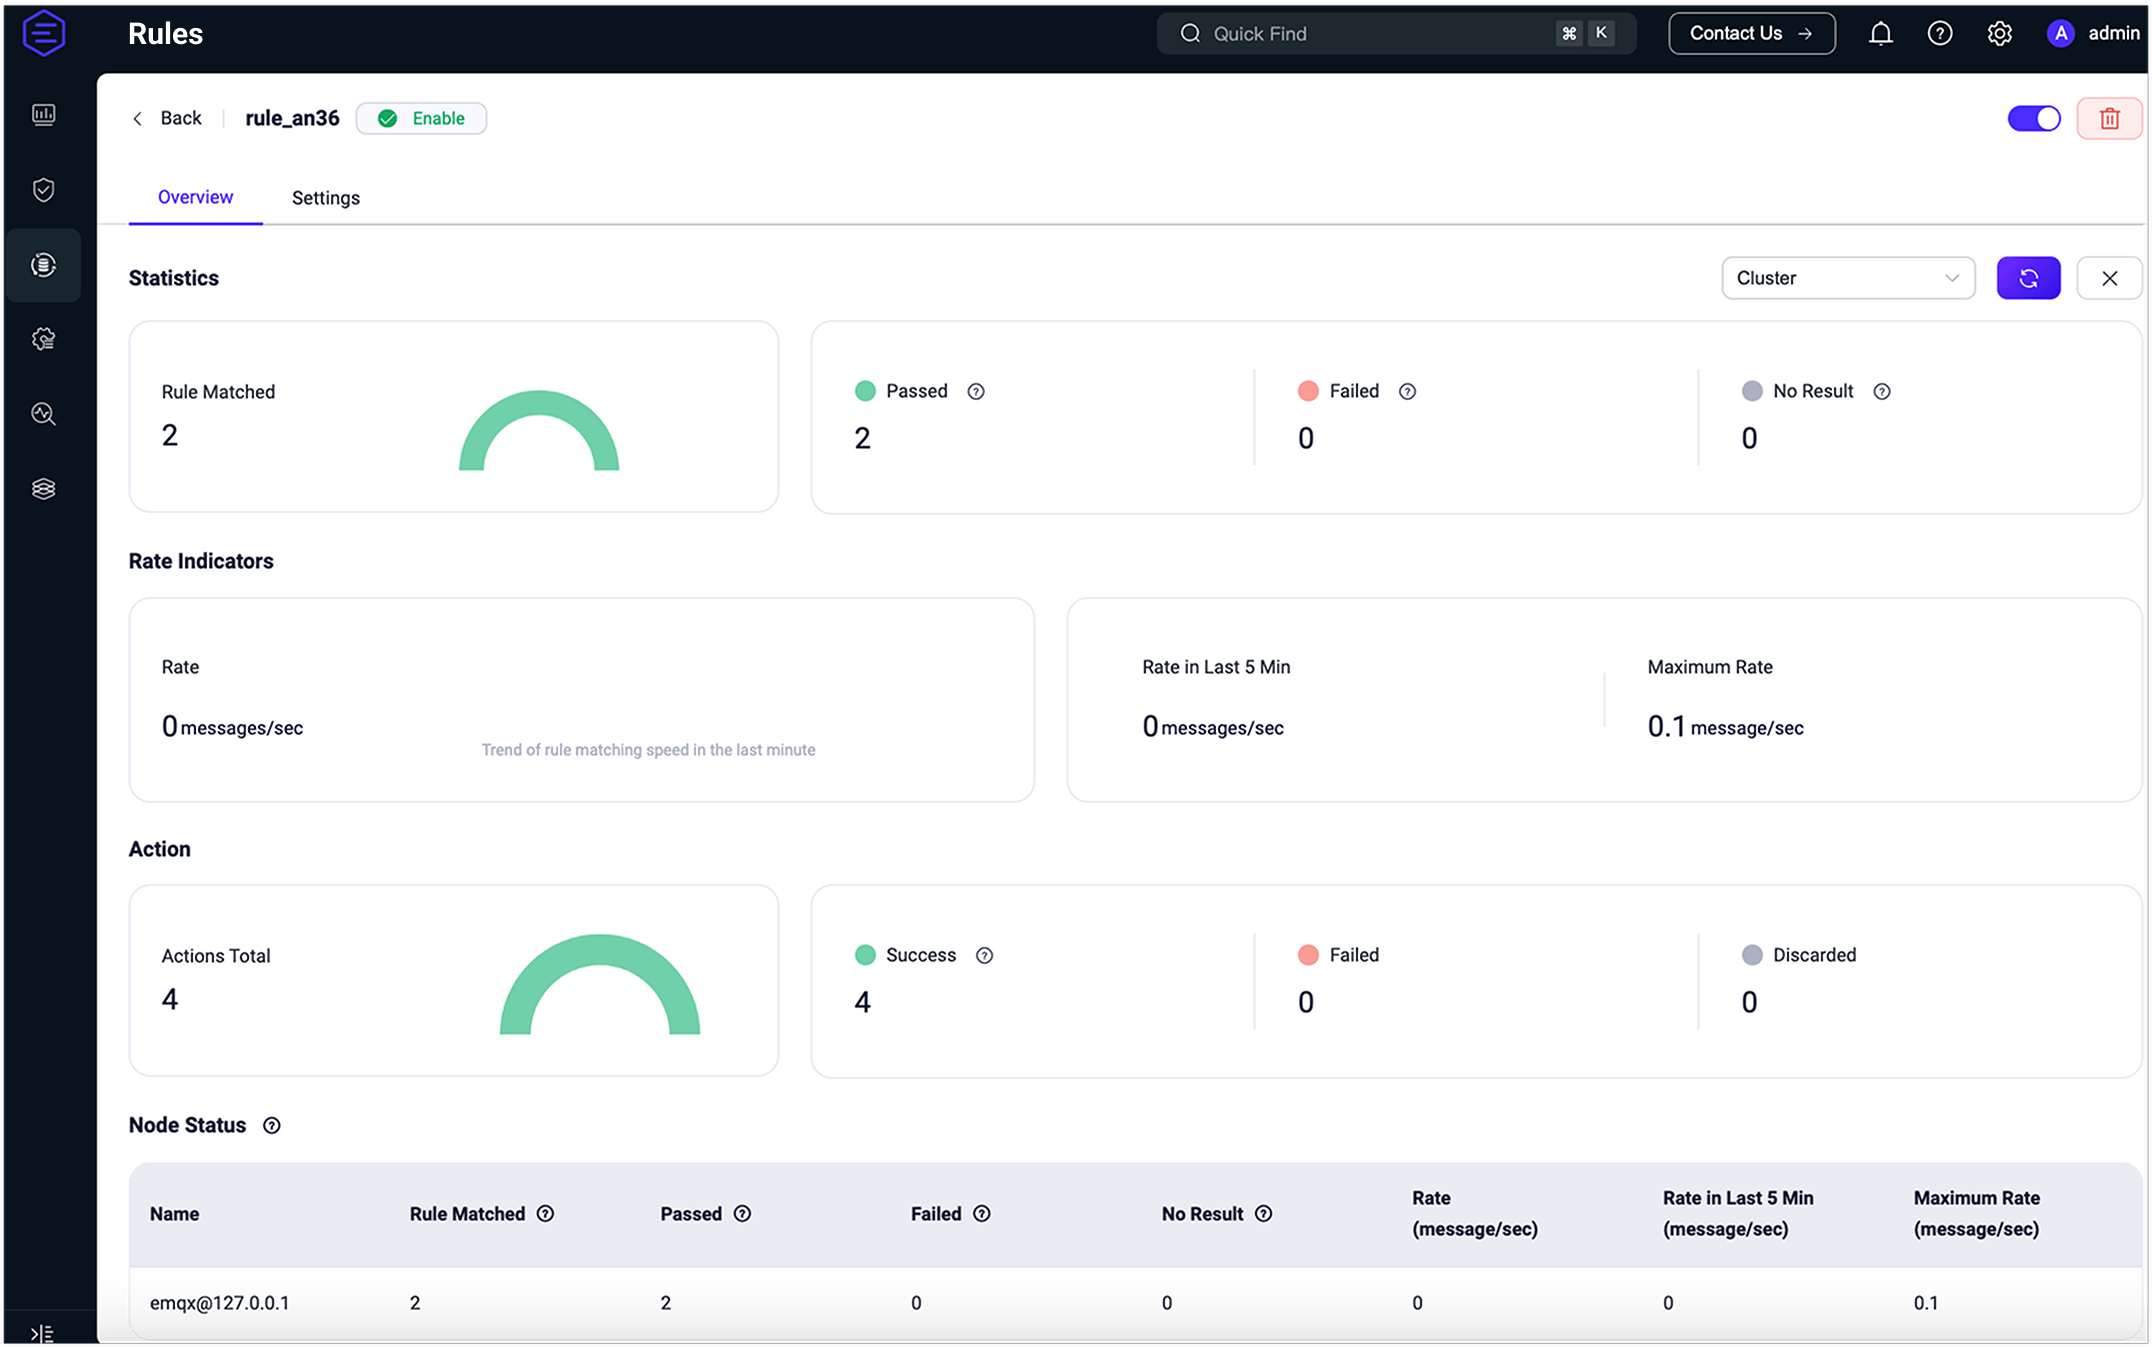Open the diagnostics sidebar icon

pyautogui.click(x=43, y=414)
